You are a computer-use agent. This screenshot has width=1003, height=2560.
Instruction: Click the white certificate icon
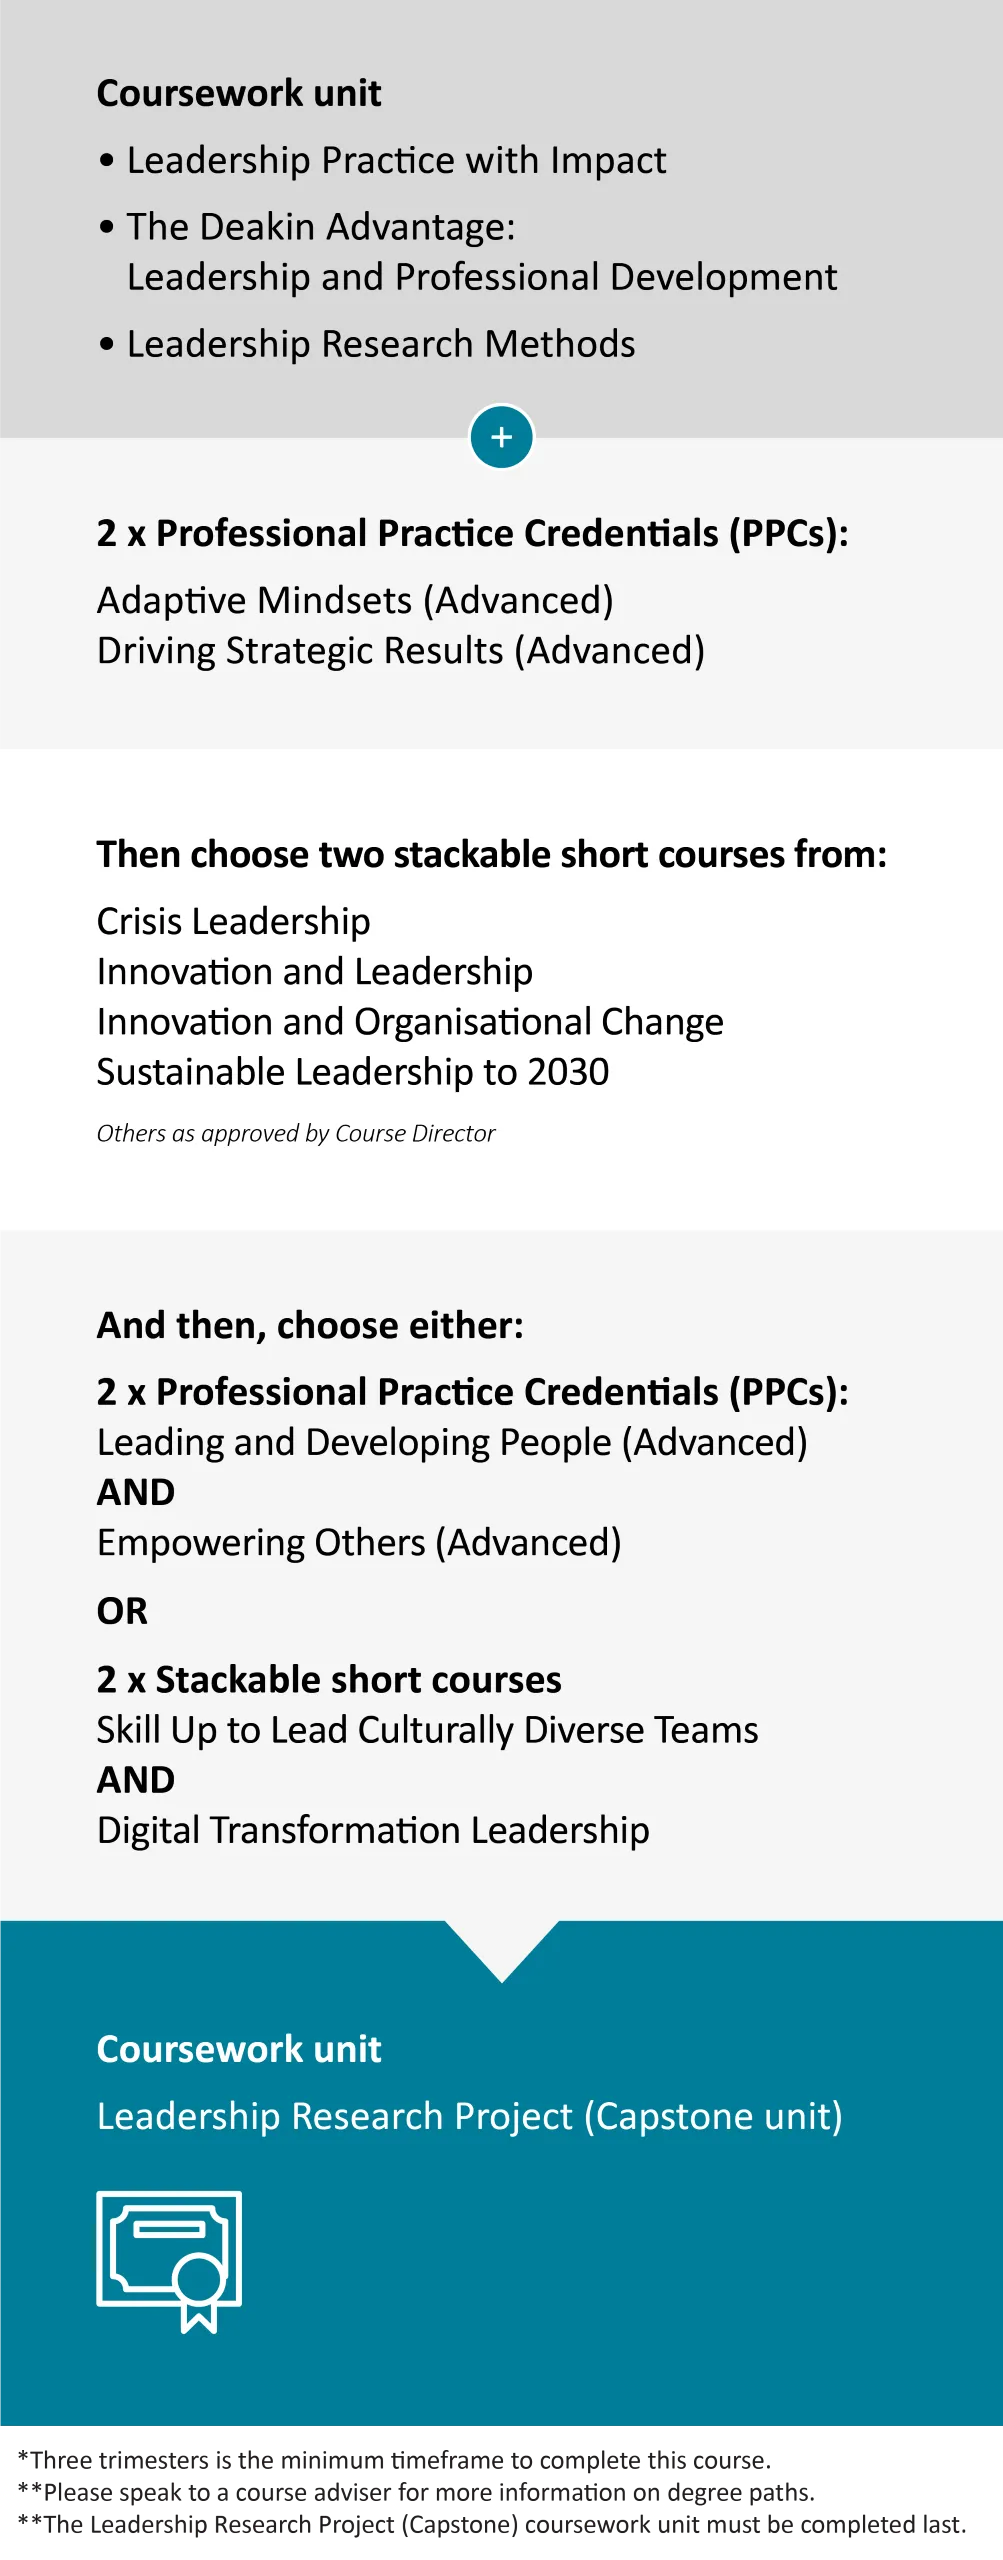point(169,2260)
